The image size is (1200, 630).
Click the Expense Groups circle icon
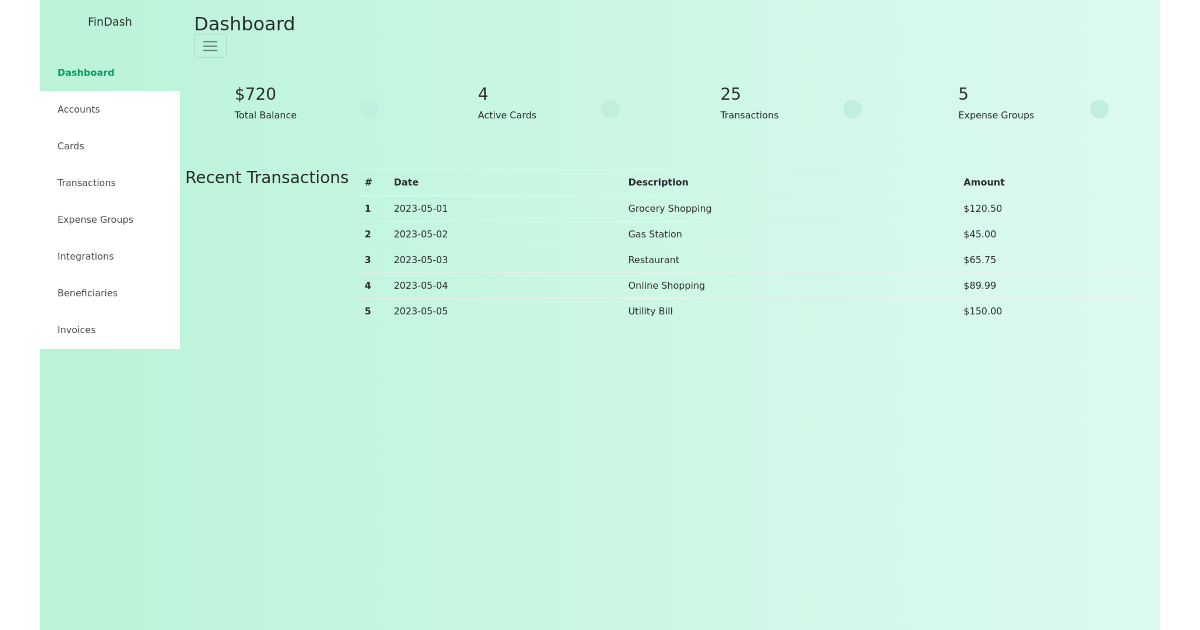(x=1099, y=109)
